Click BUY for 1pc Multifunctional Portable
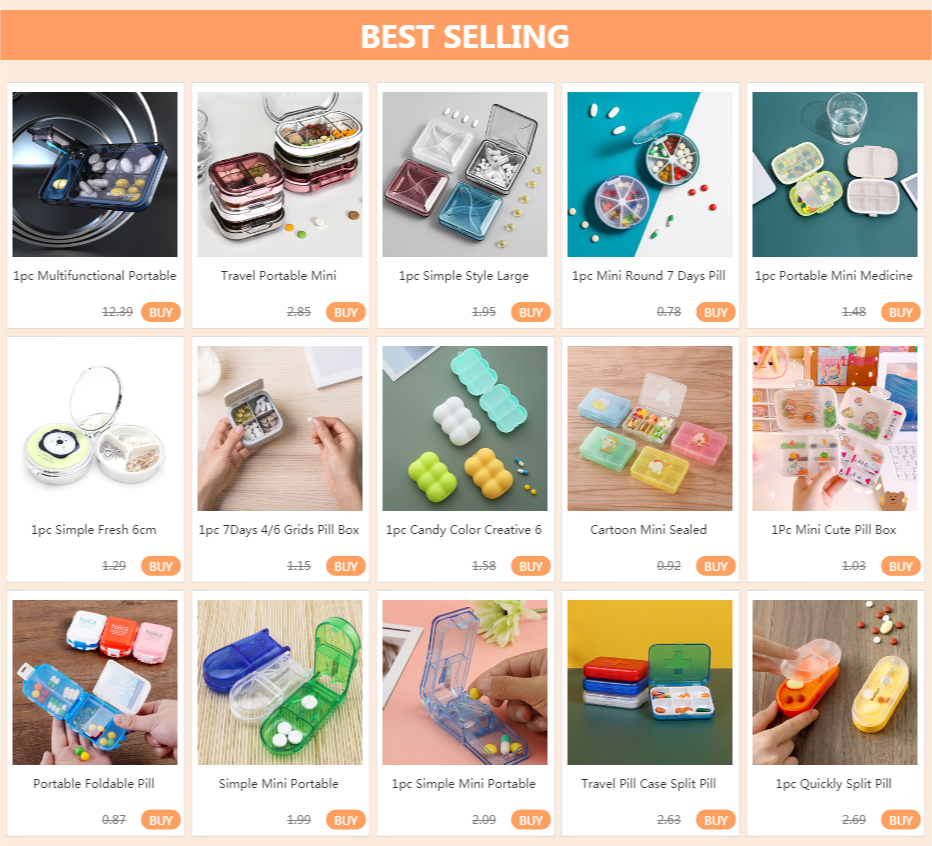This screenshot has height=846, width=932. click(160, 312)
